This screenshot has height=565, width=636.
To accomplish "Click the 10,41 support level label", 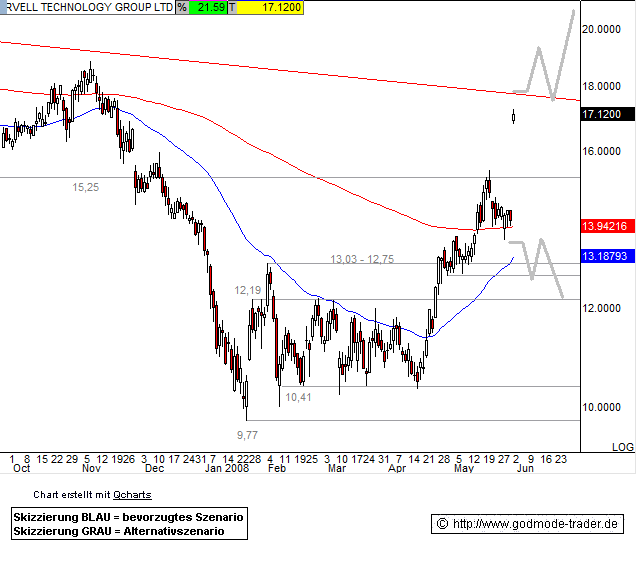I will [298, 397].
